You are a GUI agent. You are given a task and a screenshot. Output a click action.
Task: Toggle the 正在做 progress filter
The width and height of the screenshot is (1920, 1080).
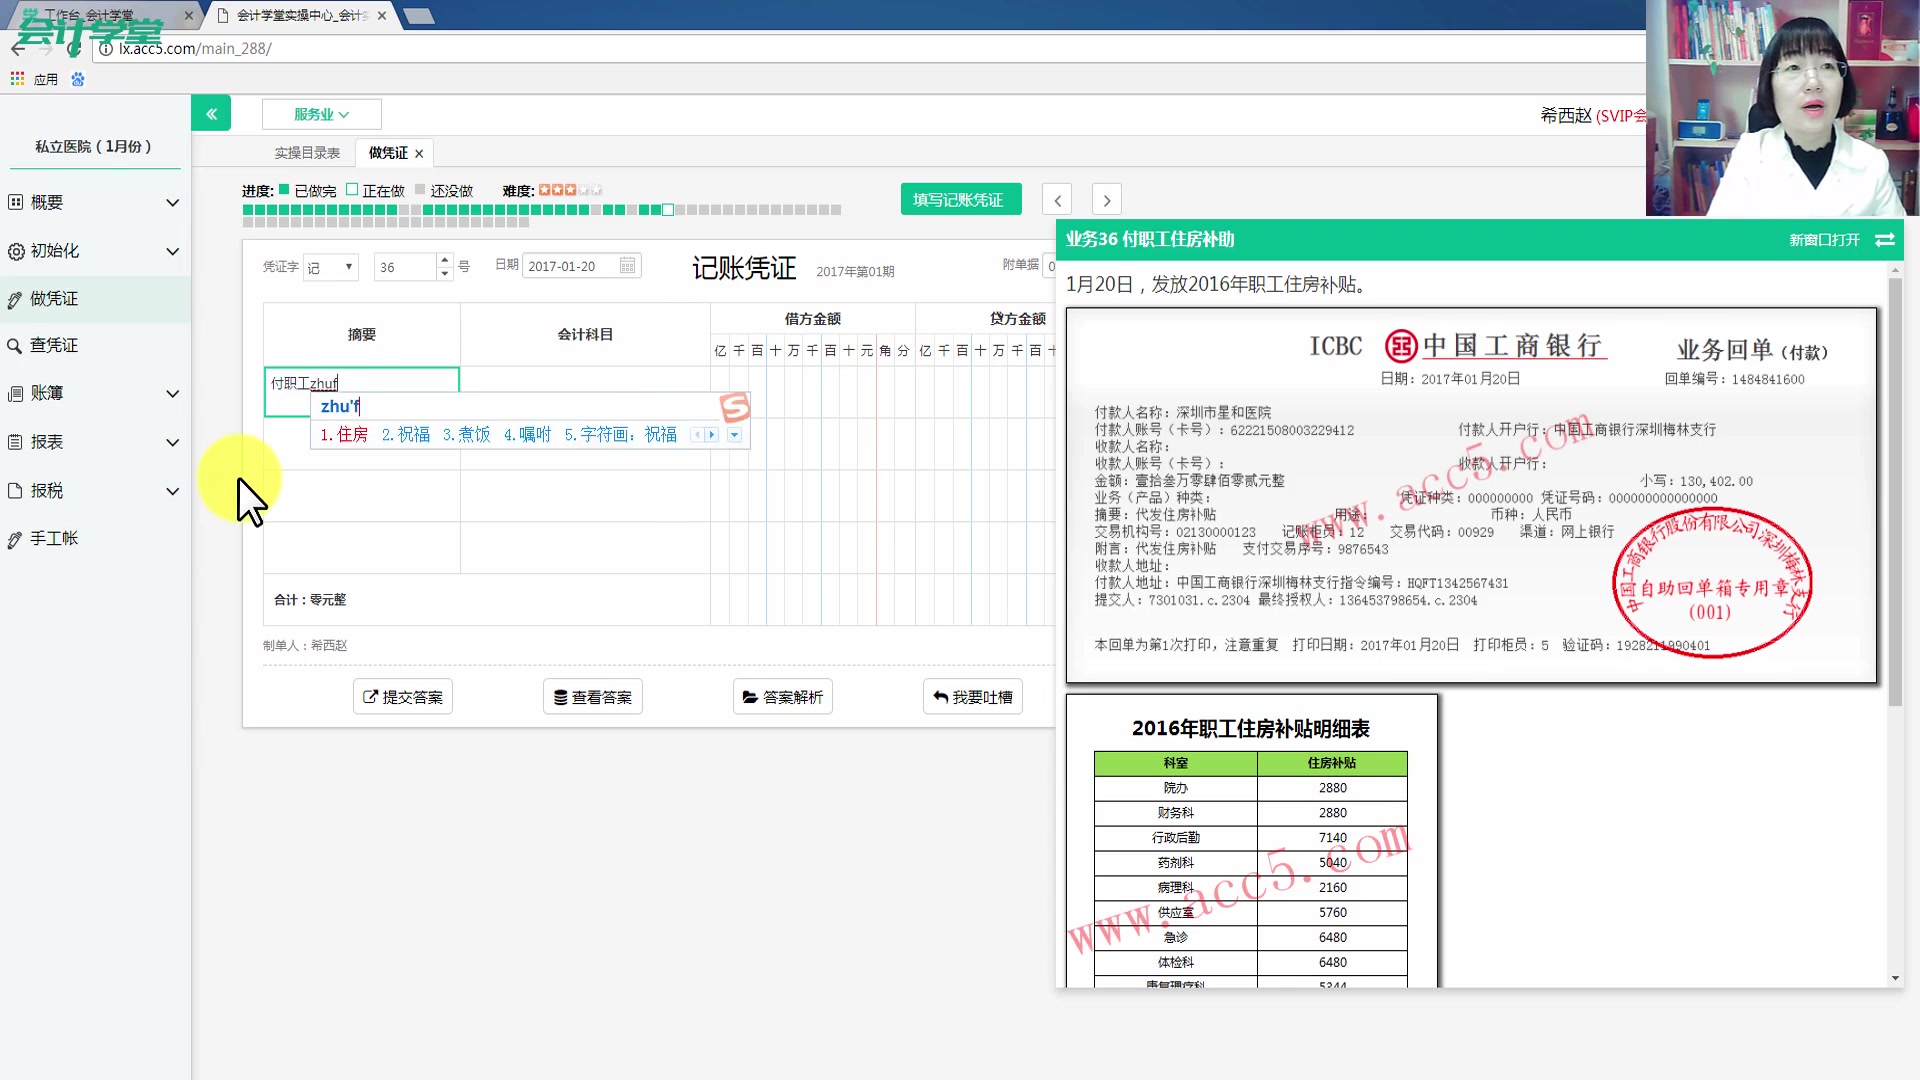352,188
